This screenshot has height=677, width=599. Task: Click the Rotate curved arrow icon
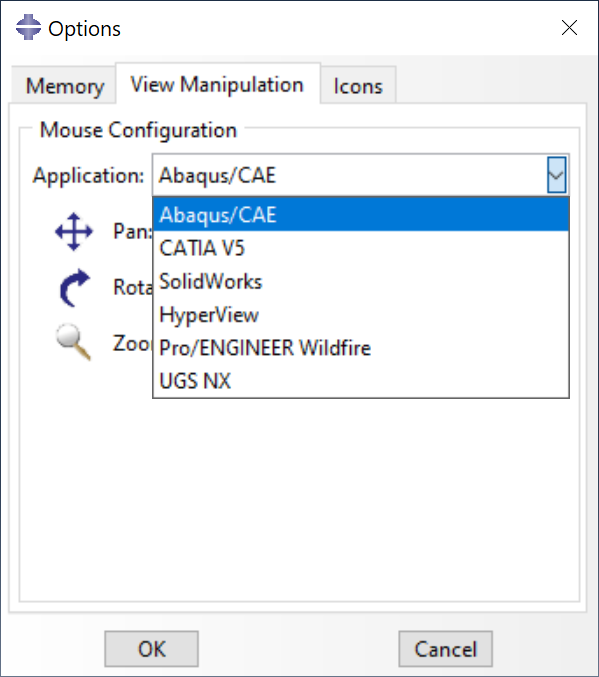[74, 288]
